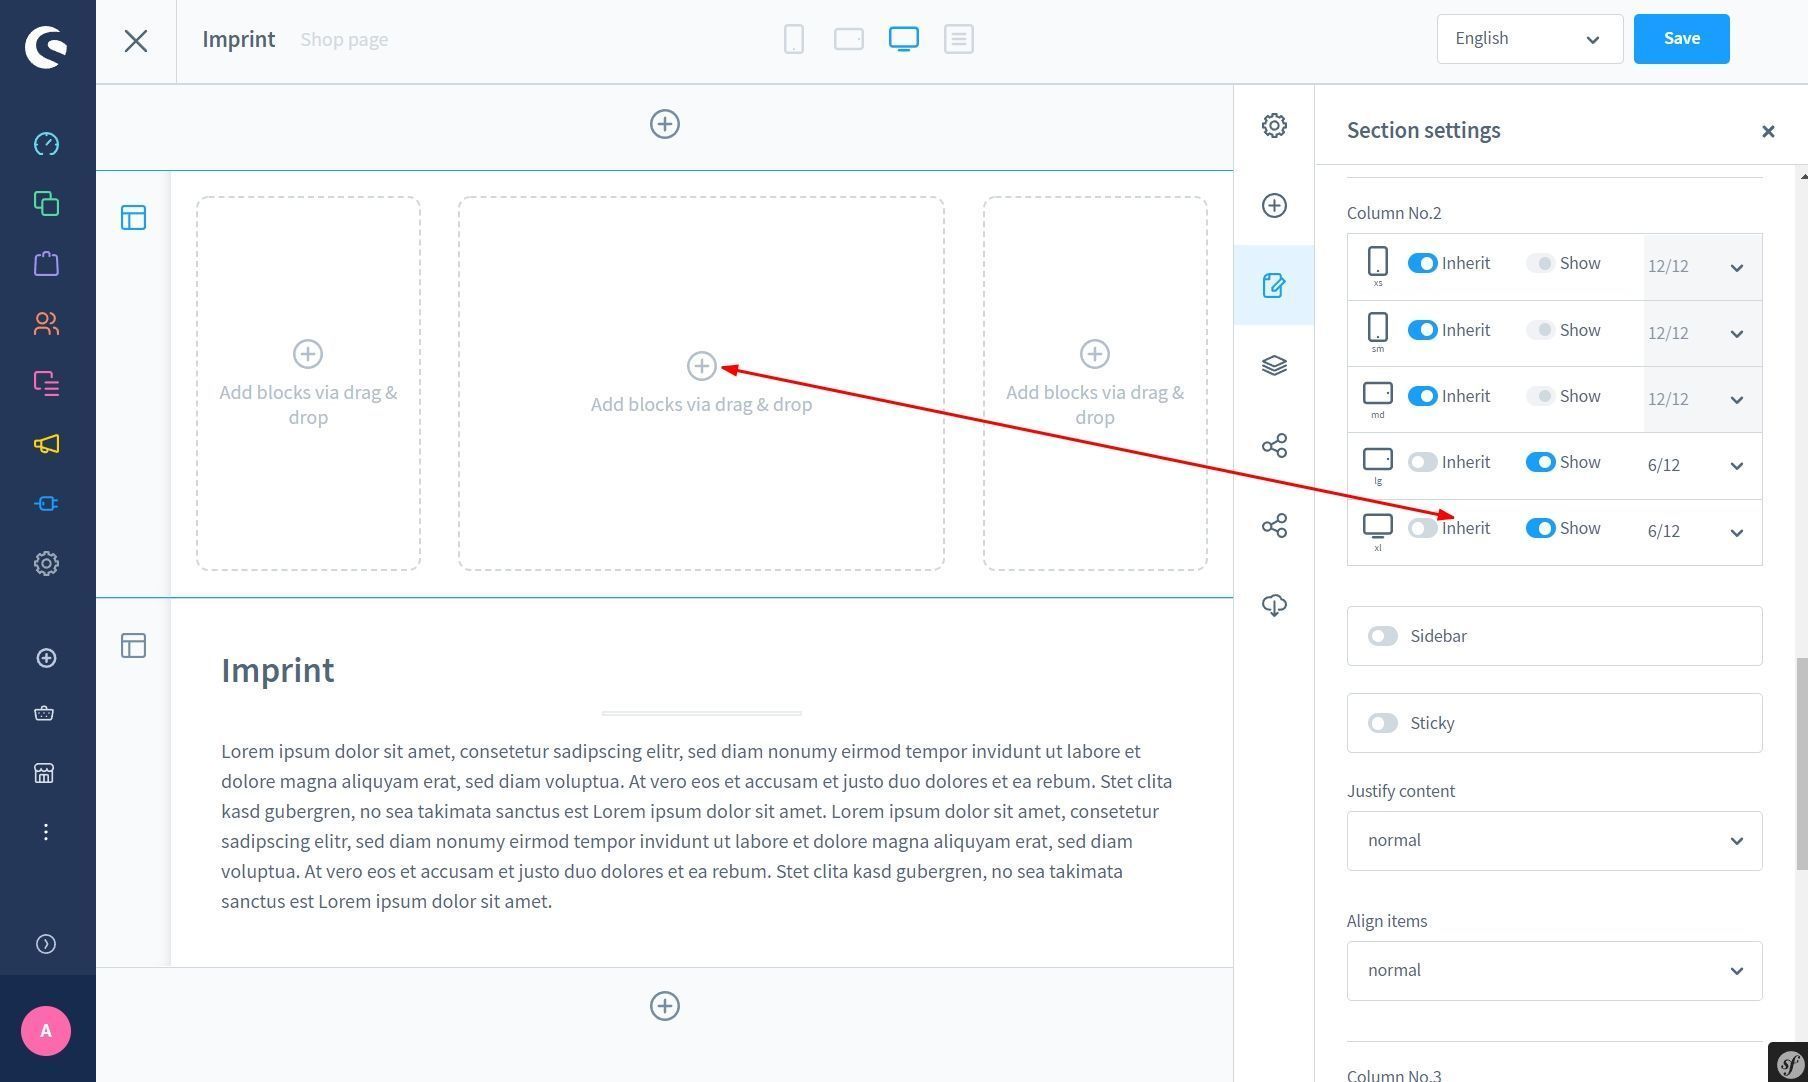Open the English language selector

coord(1529,39)
